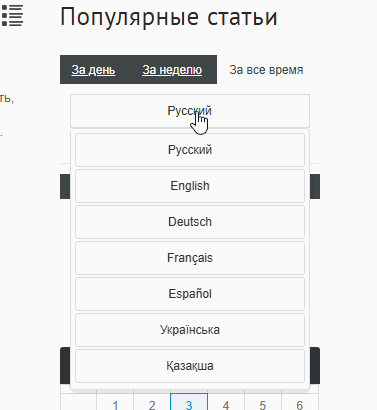
Task: Click highlighted number 3 cell
Action: (x=189, y=403)
